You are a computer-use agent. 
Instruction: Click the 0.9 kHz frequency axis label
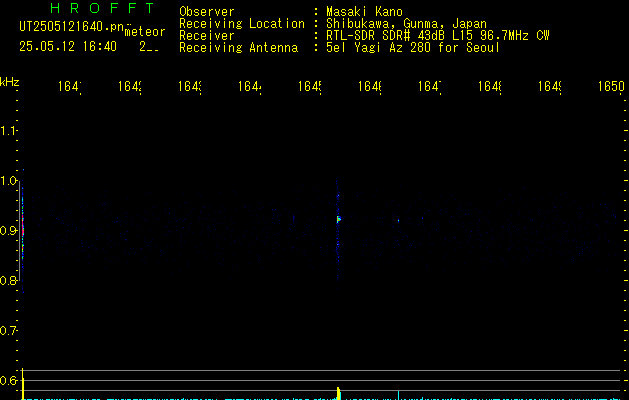8,231
